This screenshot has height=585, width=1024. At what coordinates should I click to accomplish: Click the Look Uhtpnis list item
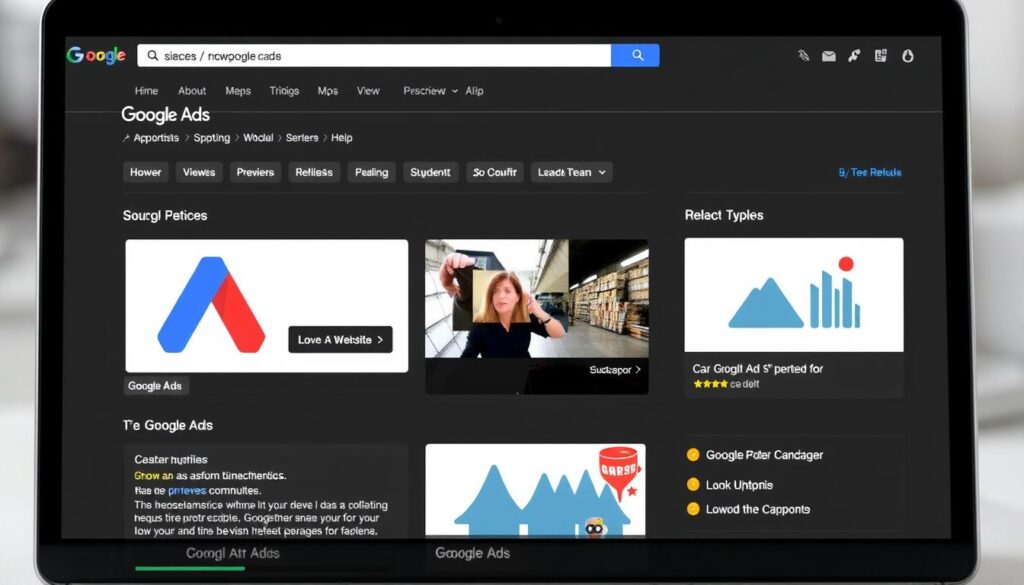tap(739, 485)
